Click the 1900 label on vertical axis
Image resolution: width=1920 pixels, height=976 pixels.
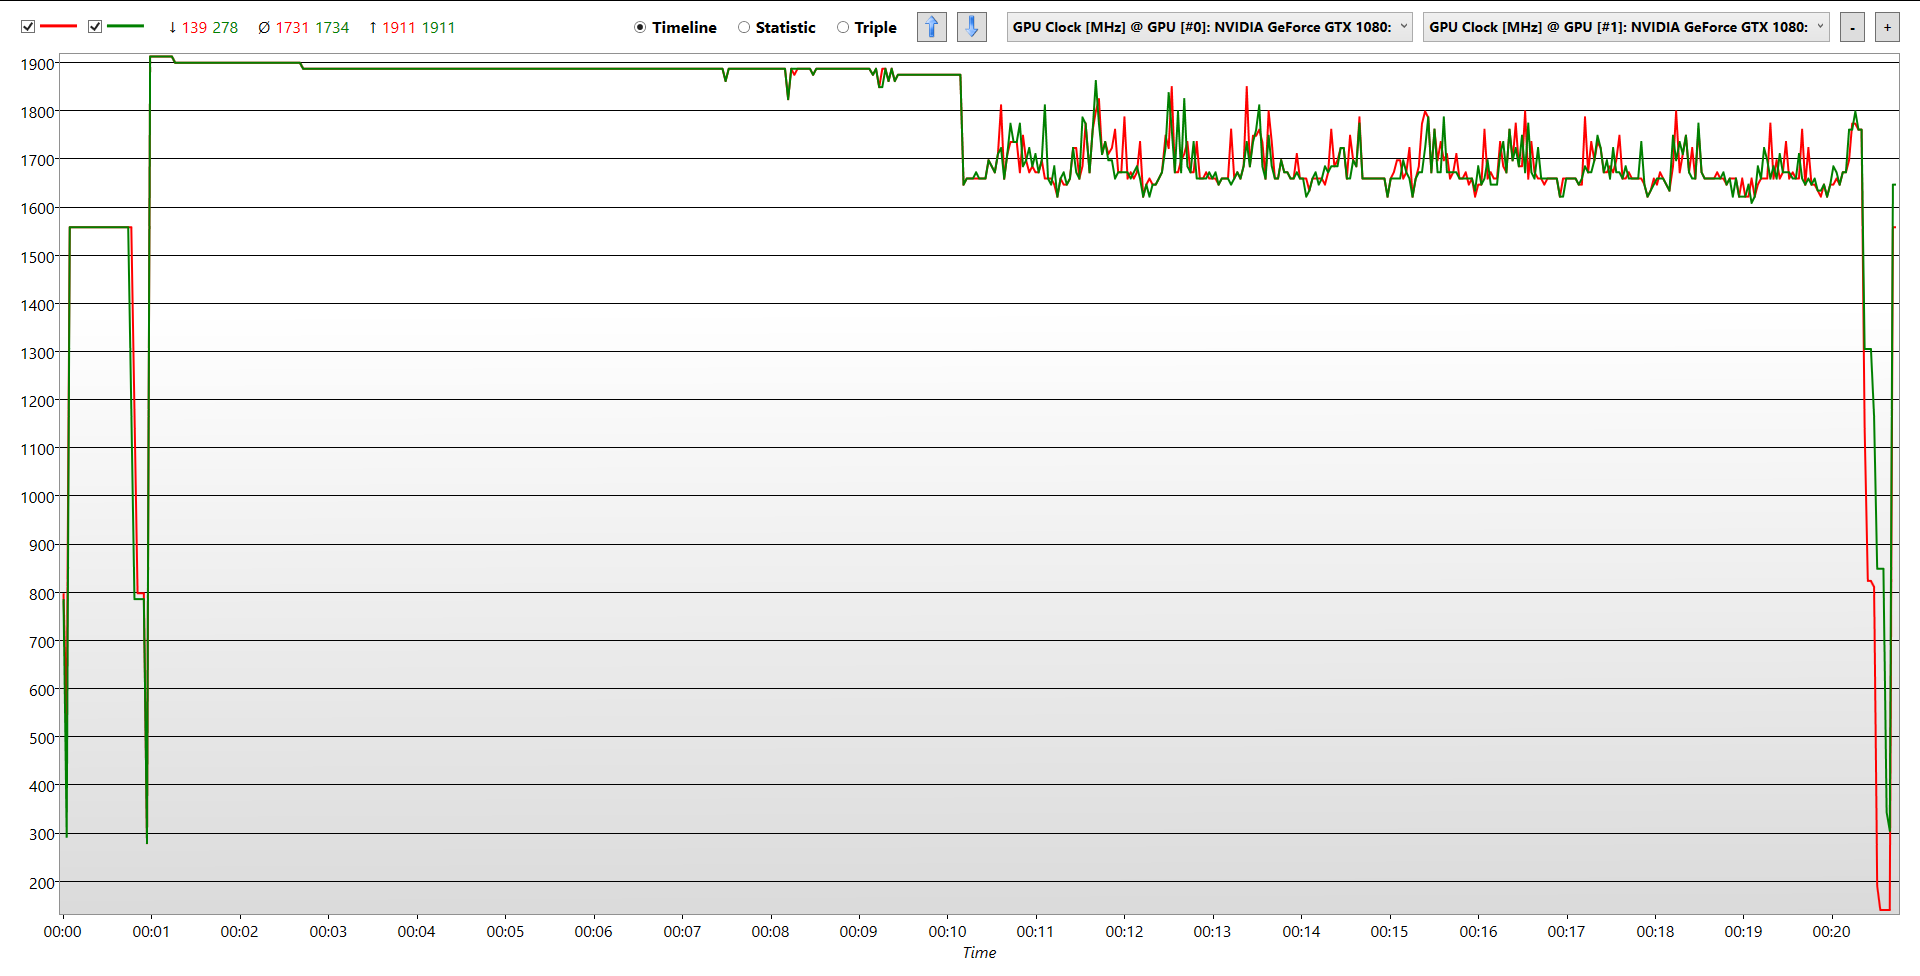(x=37, y=64)
